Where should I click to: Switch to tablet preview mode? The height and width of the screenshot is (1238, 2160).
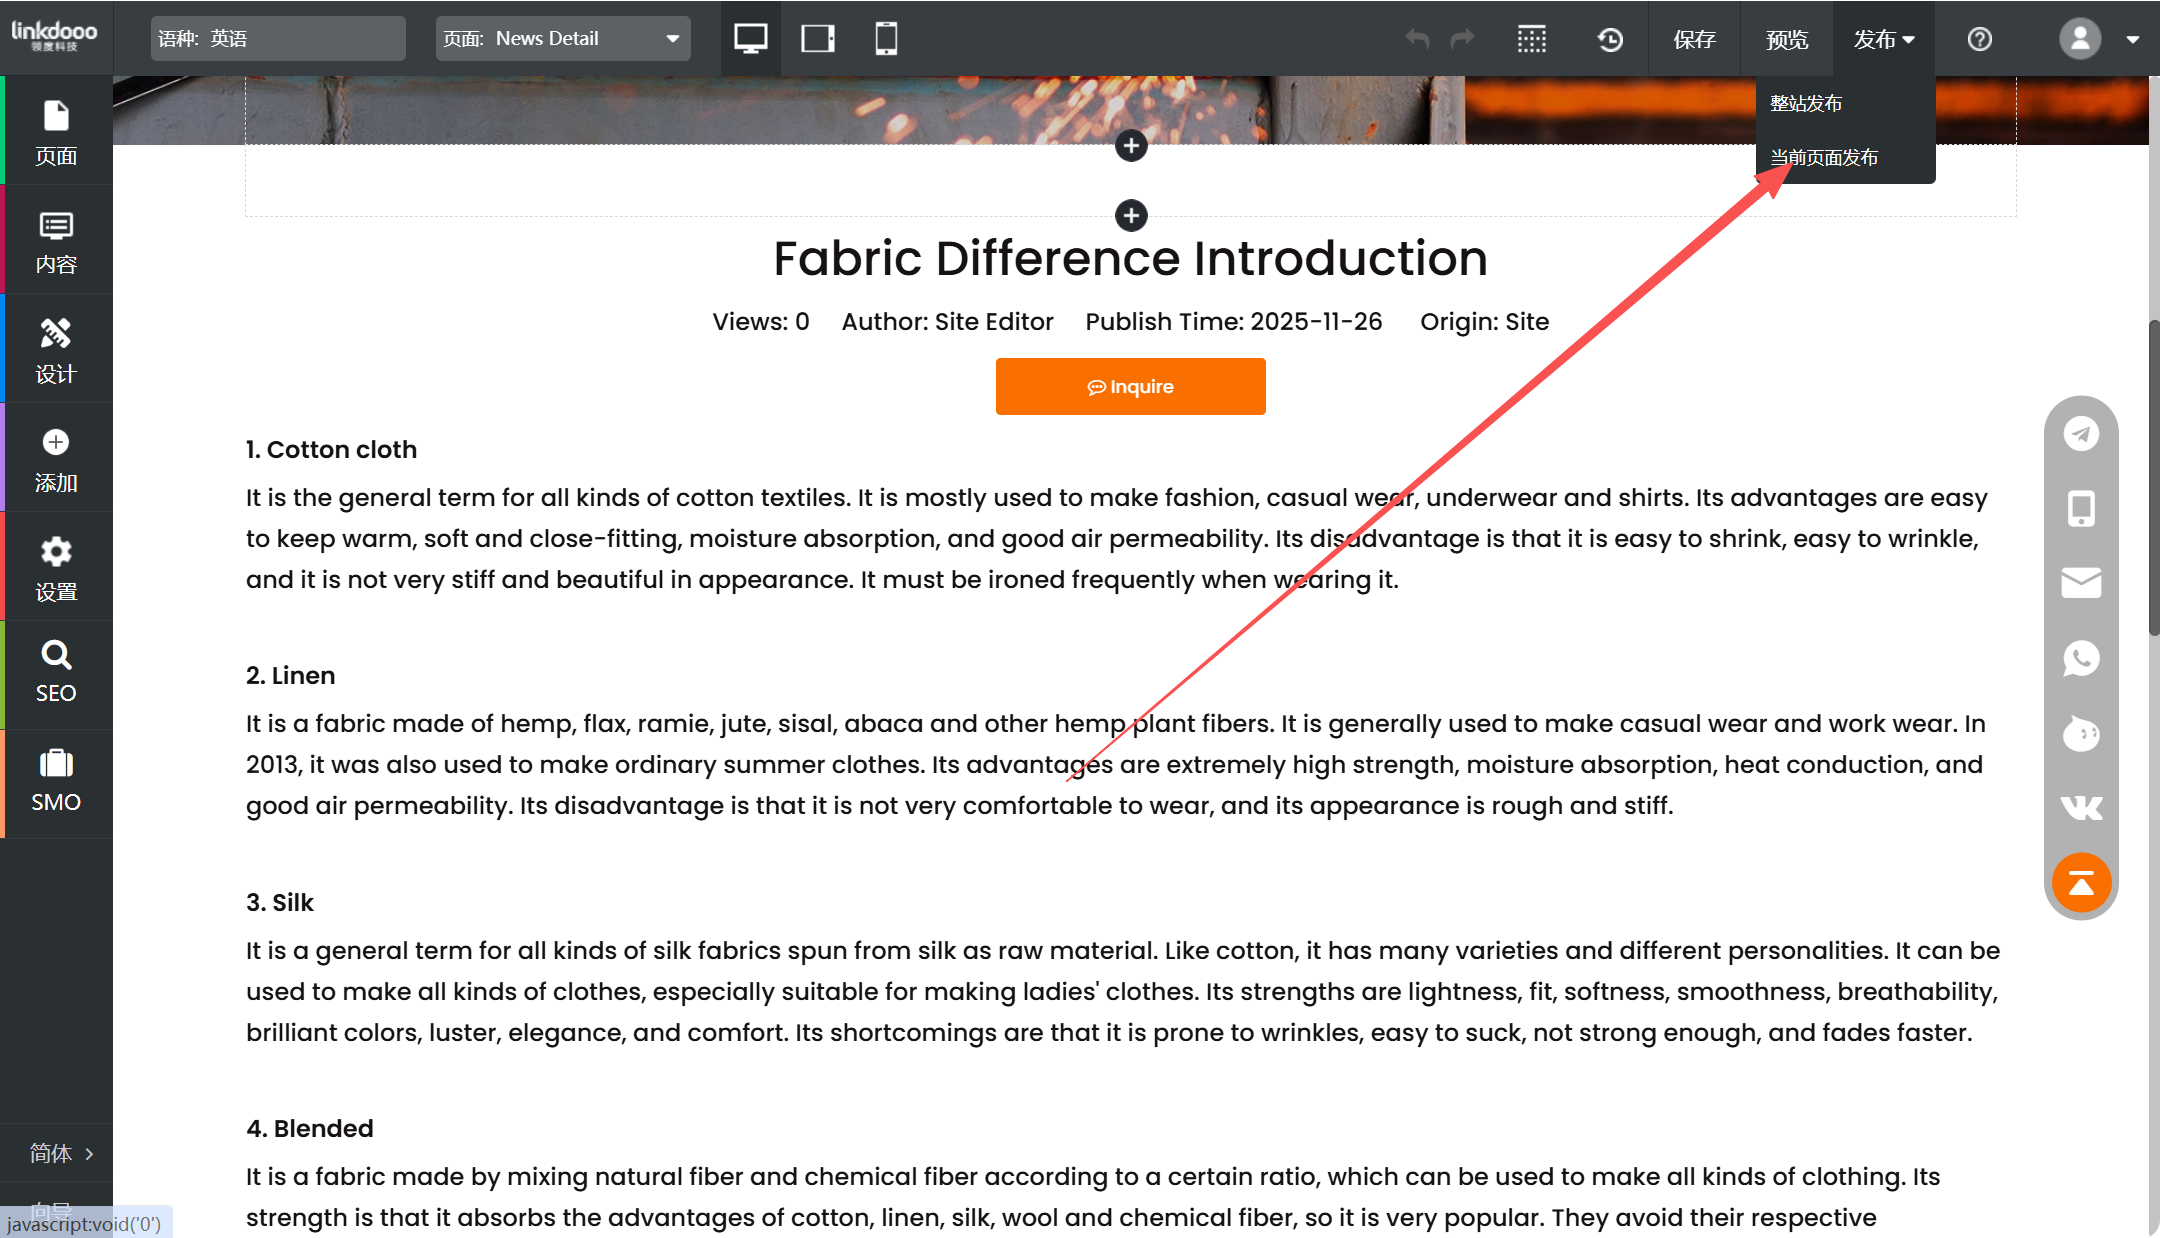point(818,39)
